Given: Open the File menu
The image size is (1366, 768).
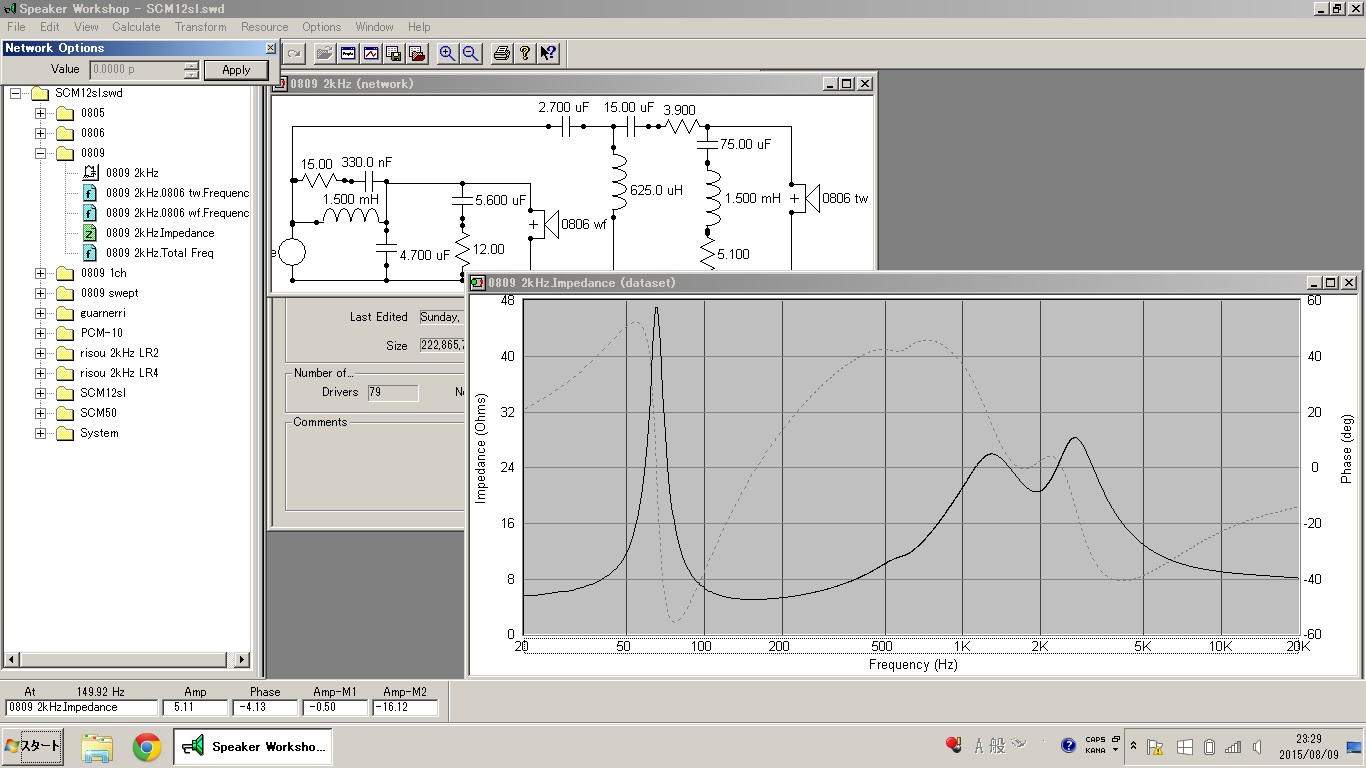Looking at the screenshot, I should point(16,27).
